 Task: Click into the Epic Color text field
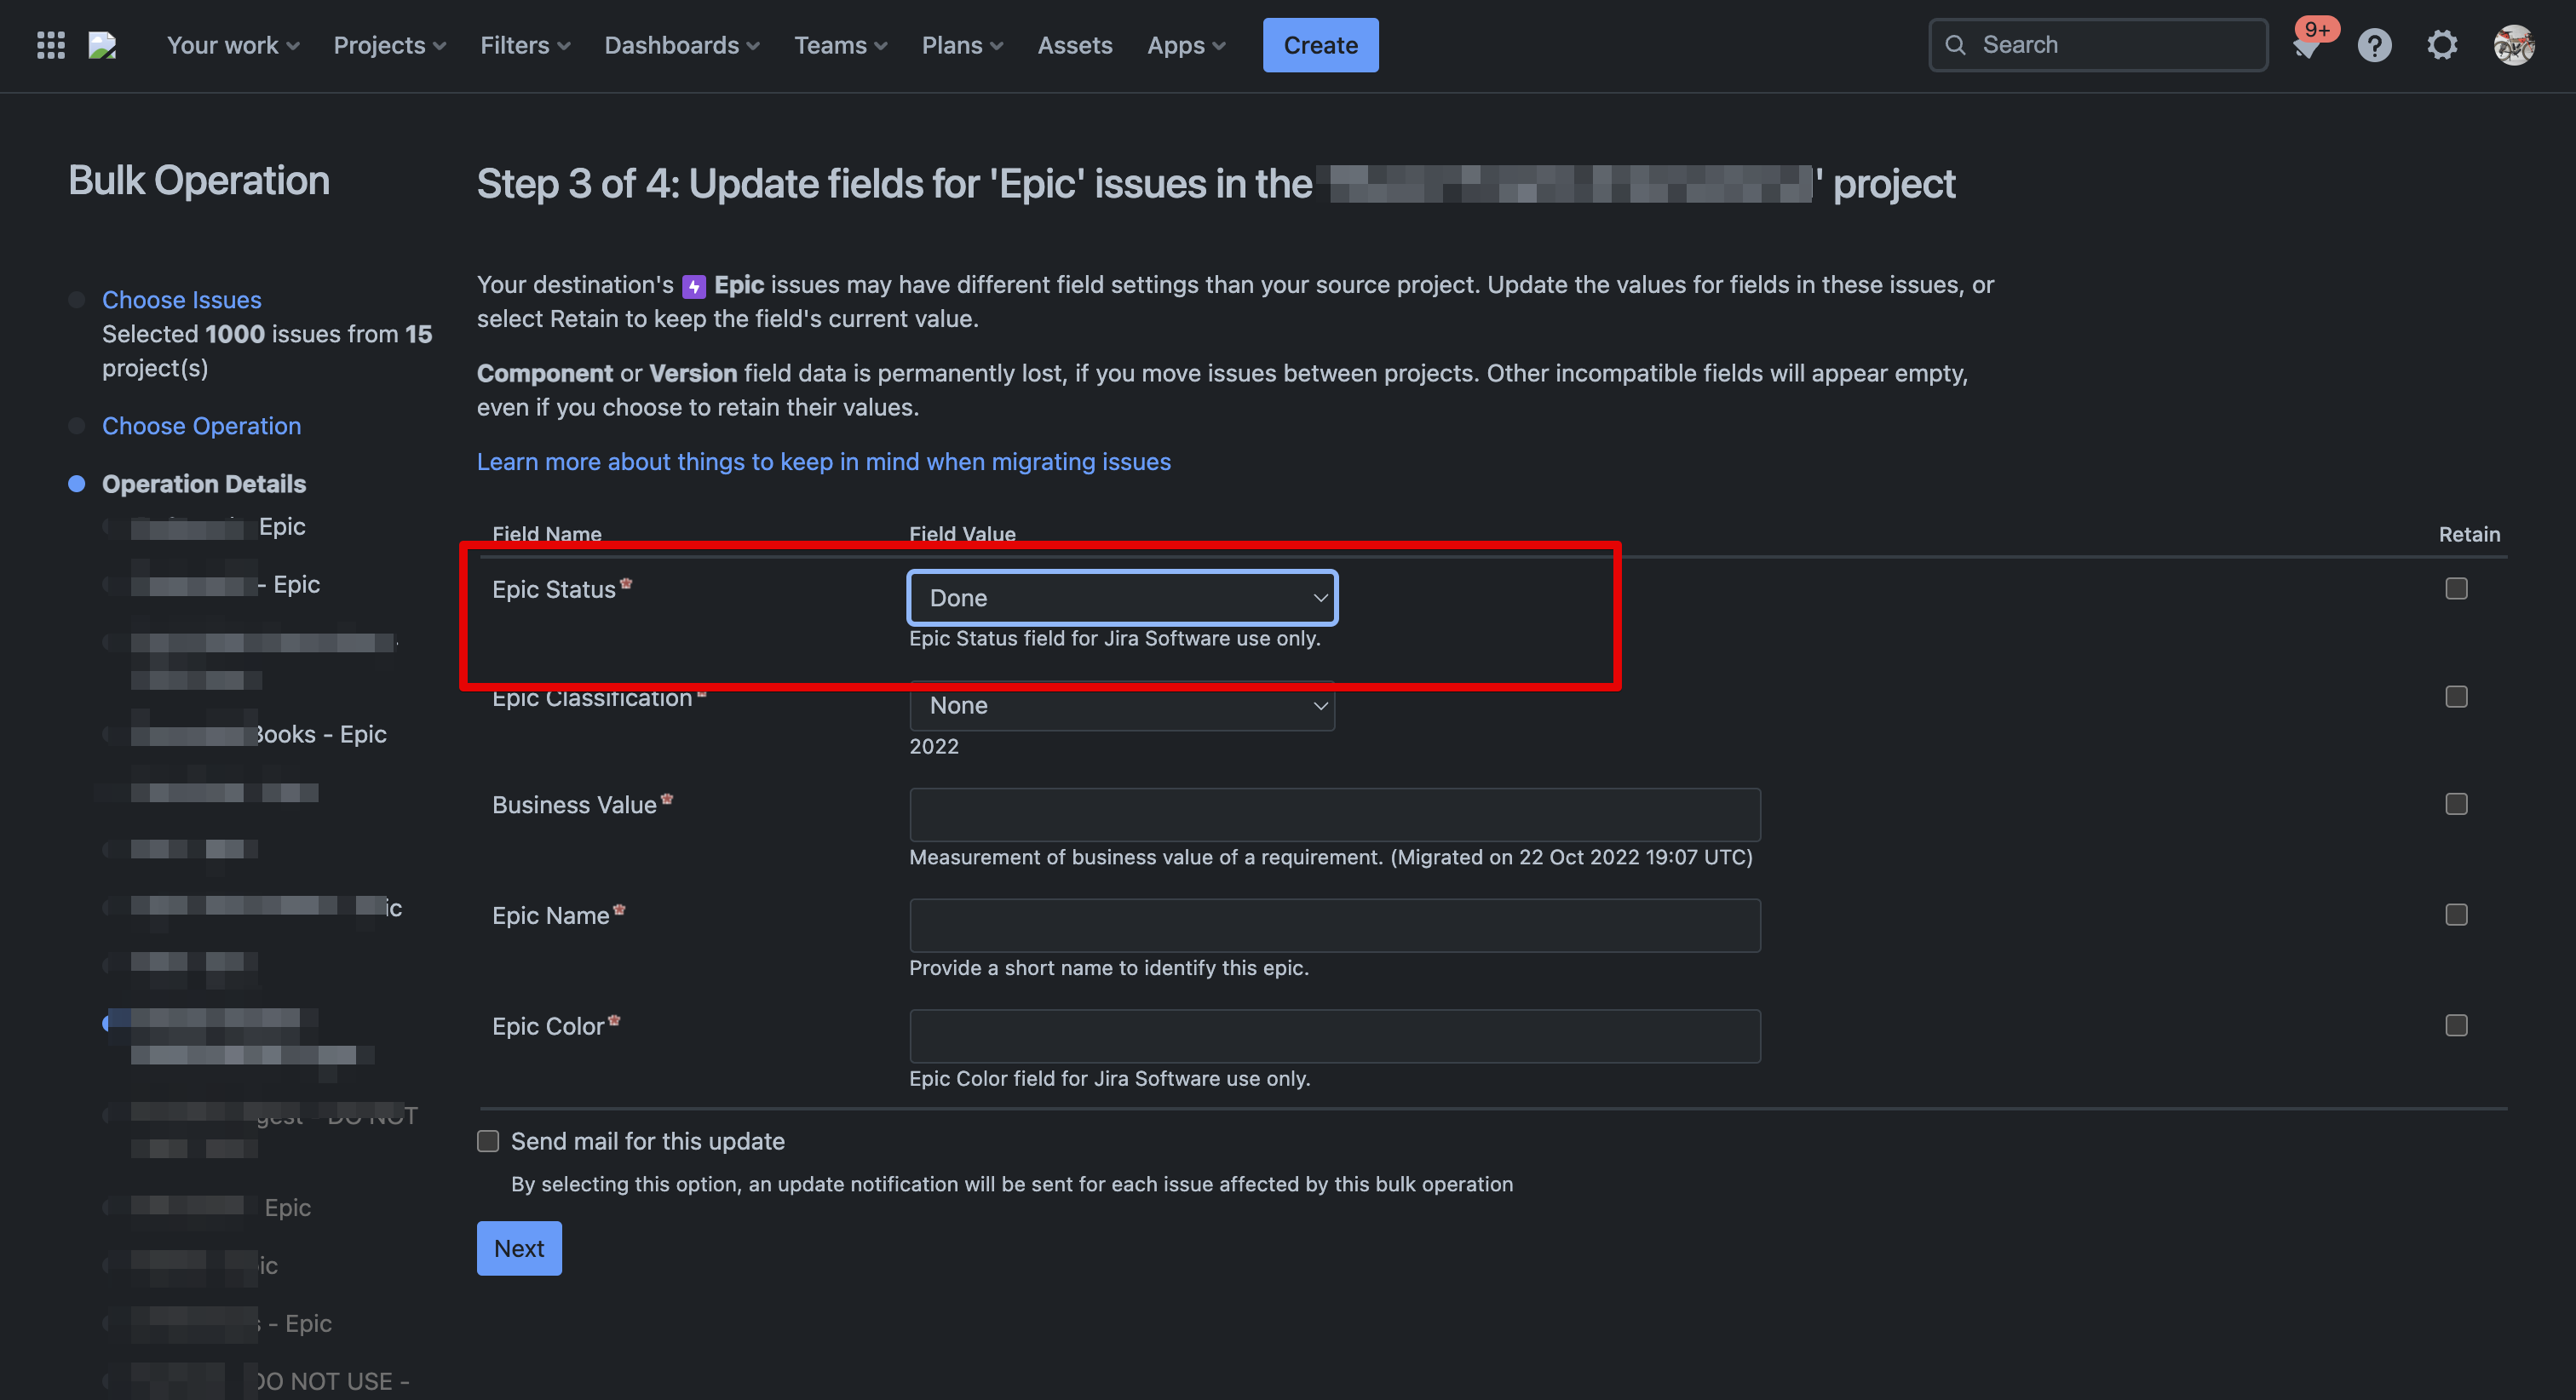[x=1334, y=1036]
